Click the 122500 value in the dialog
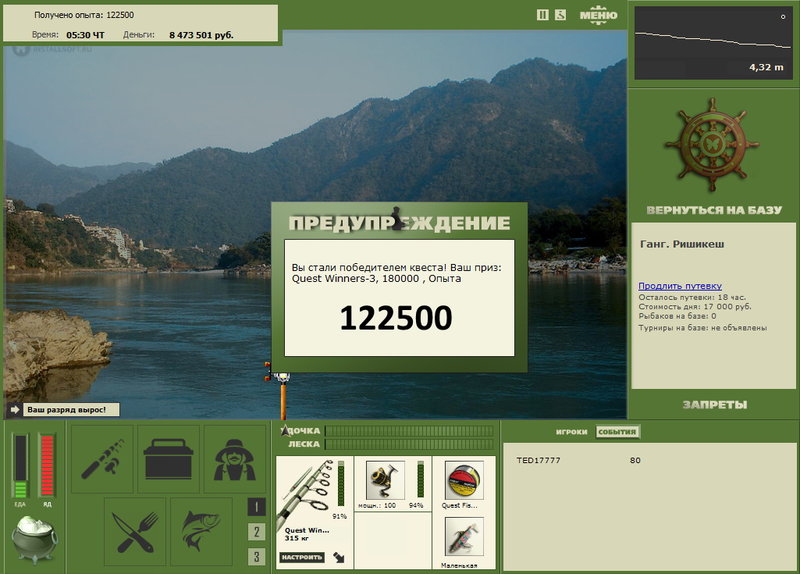Image resolution: width=800 pixels, height=574 pixels. pyautogui.click(x=396, y=318)
